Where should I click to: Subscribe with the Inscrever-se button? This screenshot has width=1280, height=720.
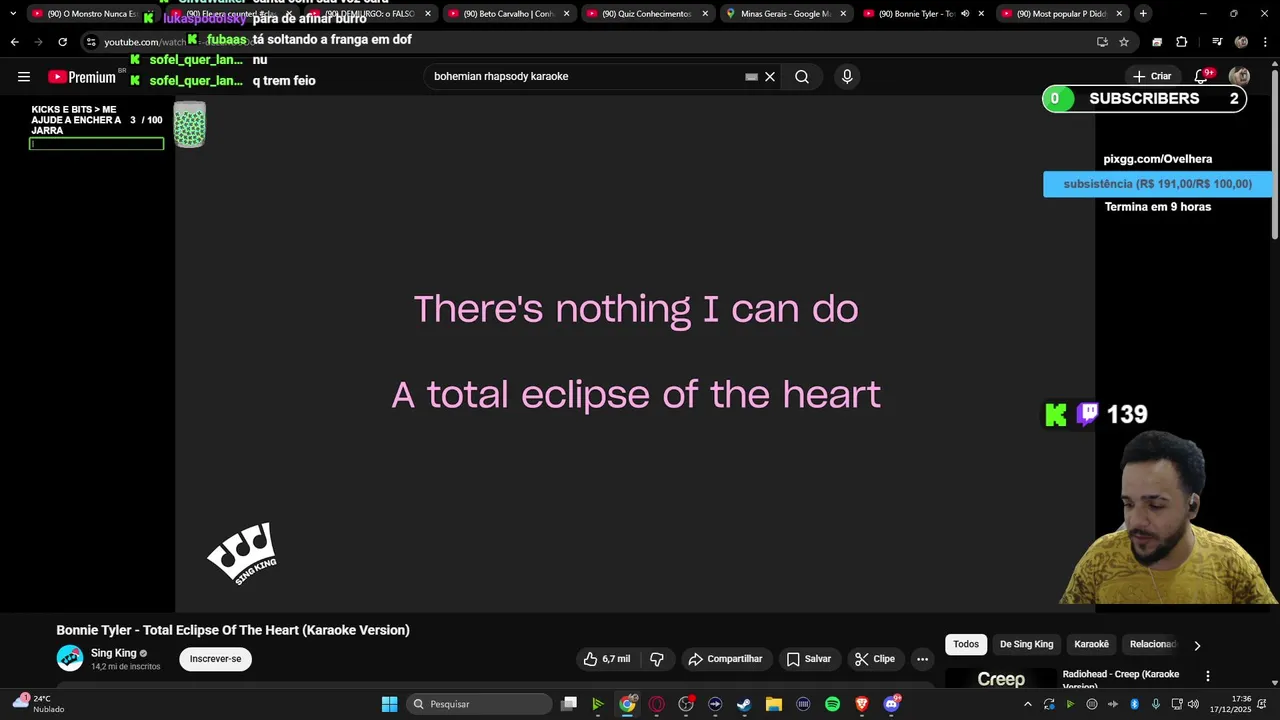coord(216,659)
